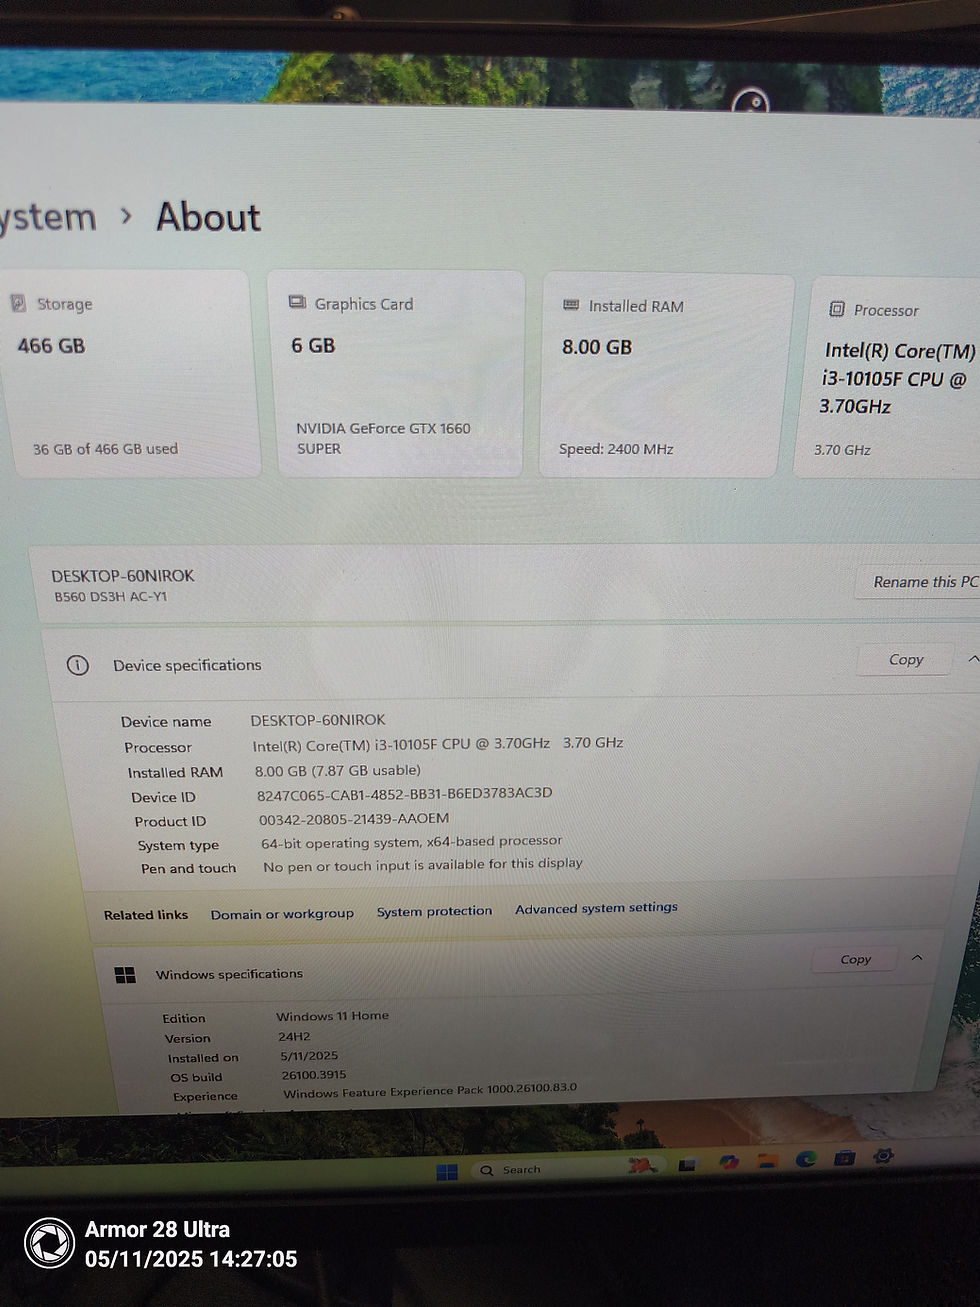Launch Copilot from the taskbar

[x=728, y=1162]
